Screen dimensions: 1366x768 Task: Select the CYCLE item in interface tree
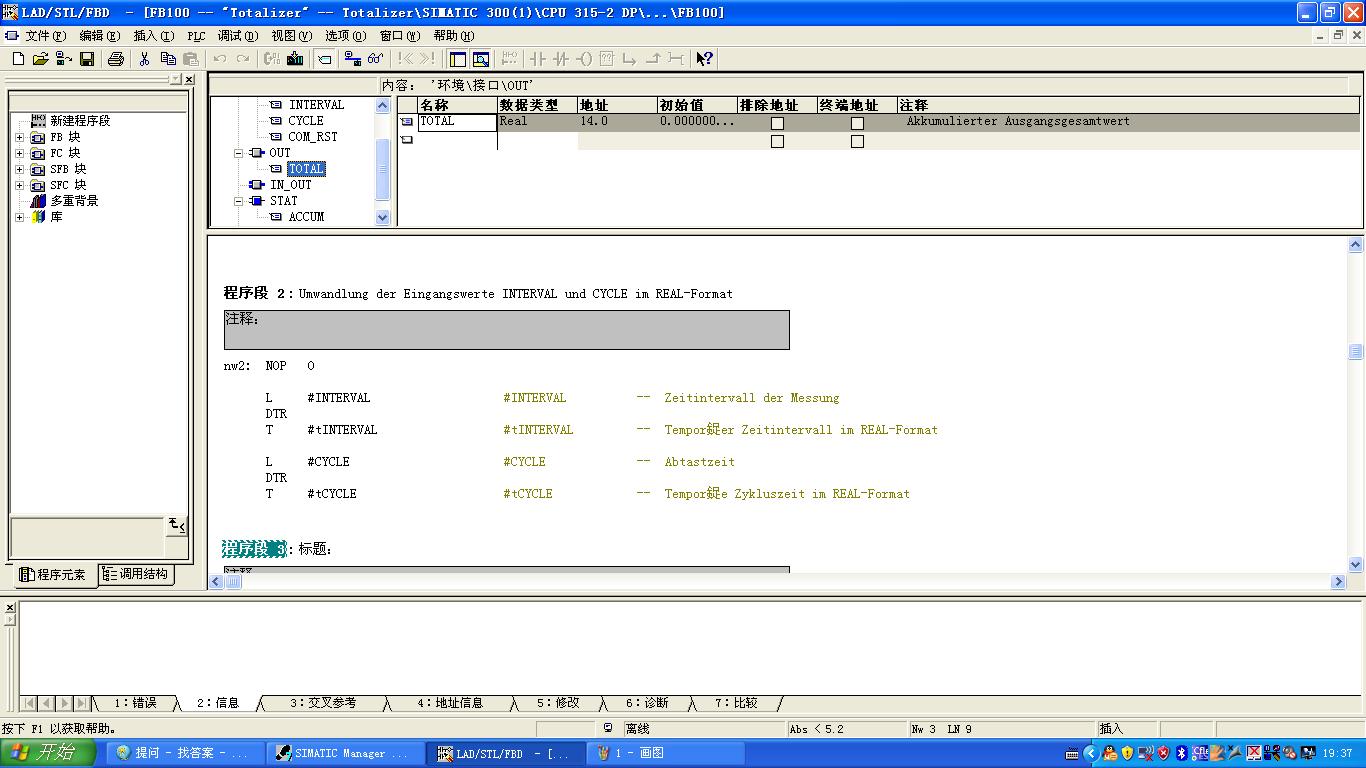pyautogui.click(x=306, y=121)
